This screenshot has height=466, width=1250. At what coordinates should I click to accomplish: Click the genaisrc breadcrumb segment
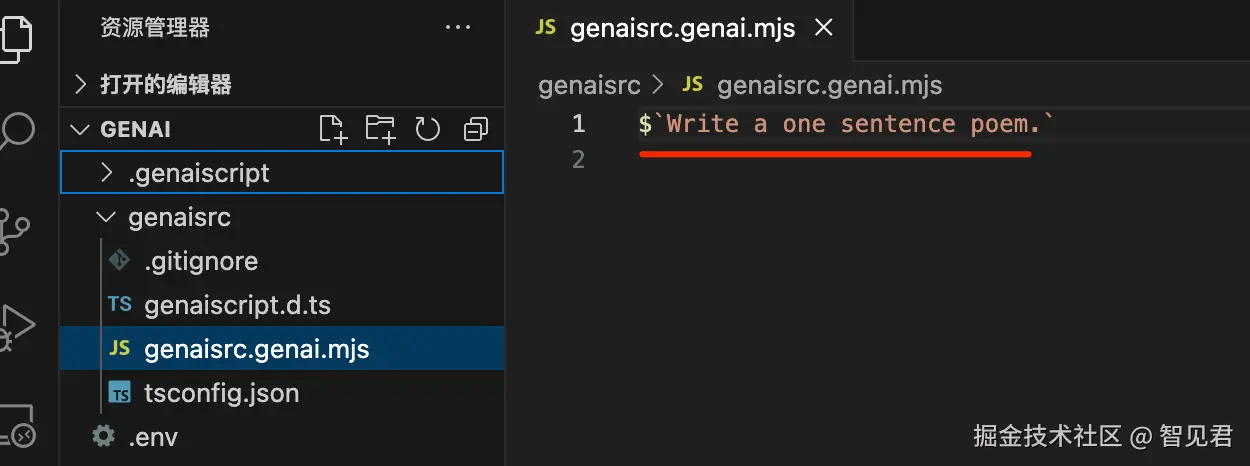click(589, 85)
